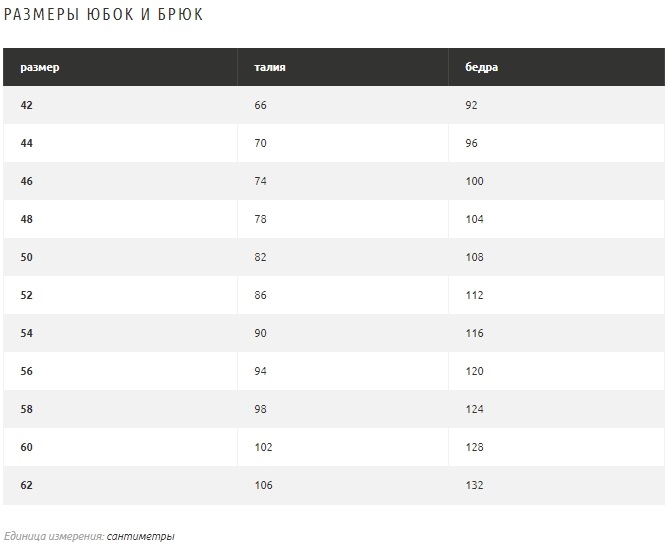Click size 46 in размер column
Screen dimensions: 668x548
[26, 181]
